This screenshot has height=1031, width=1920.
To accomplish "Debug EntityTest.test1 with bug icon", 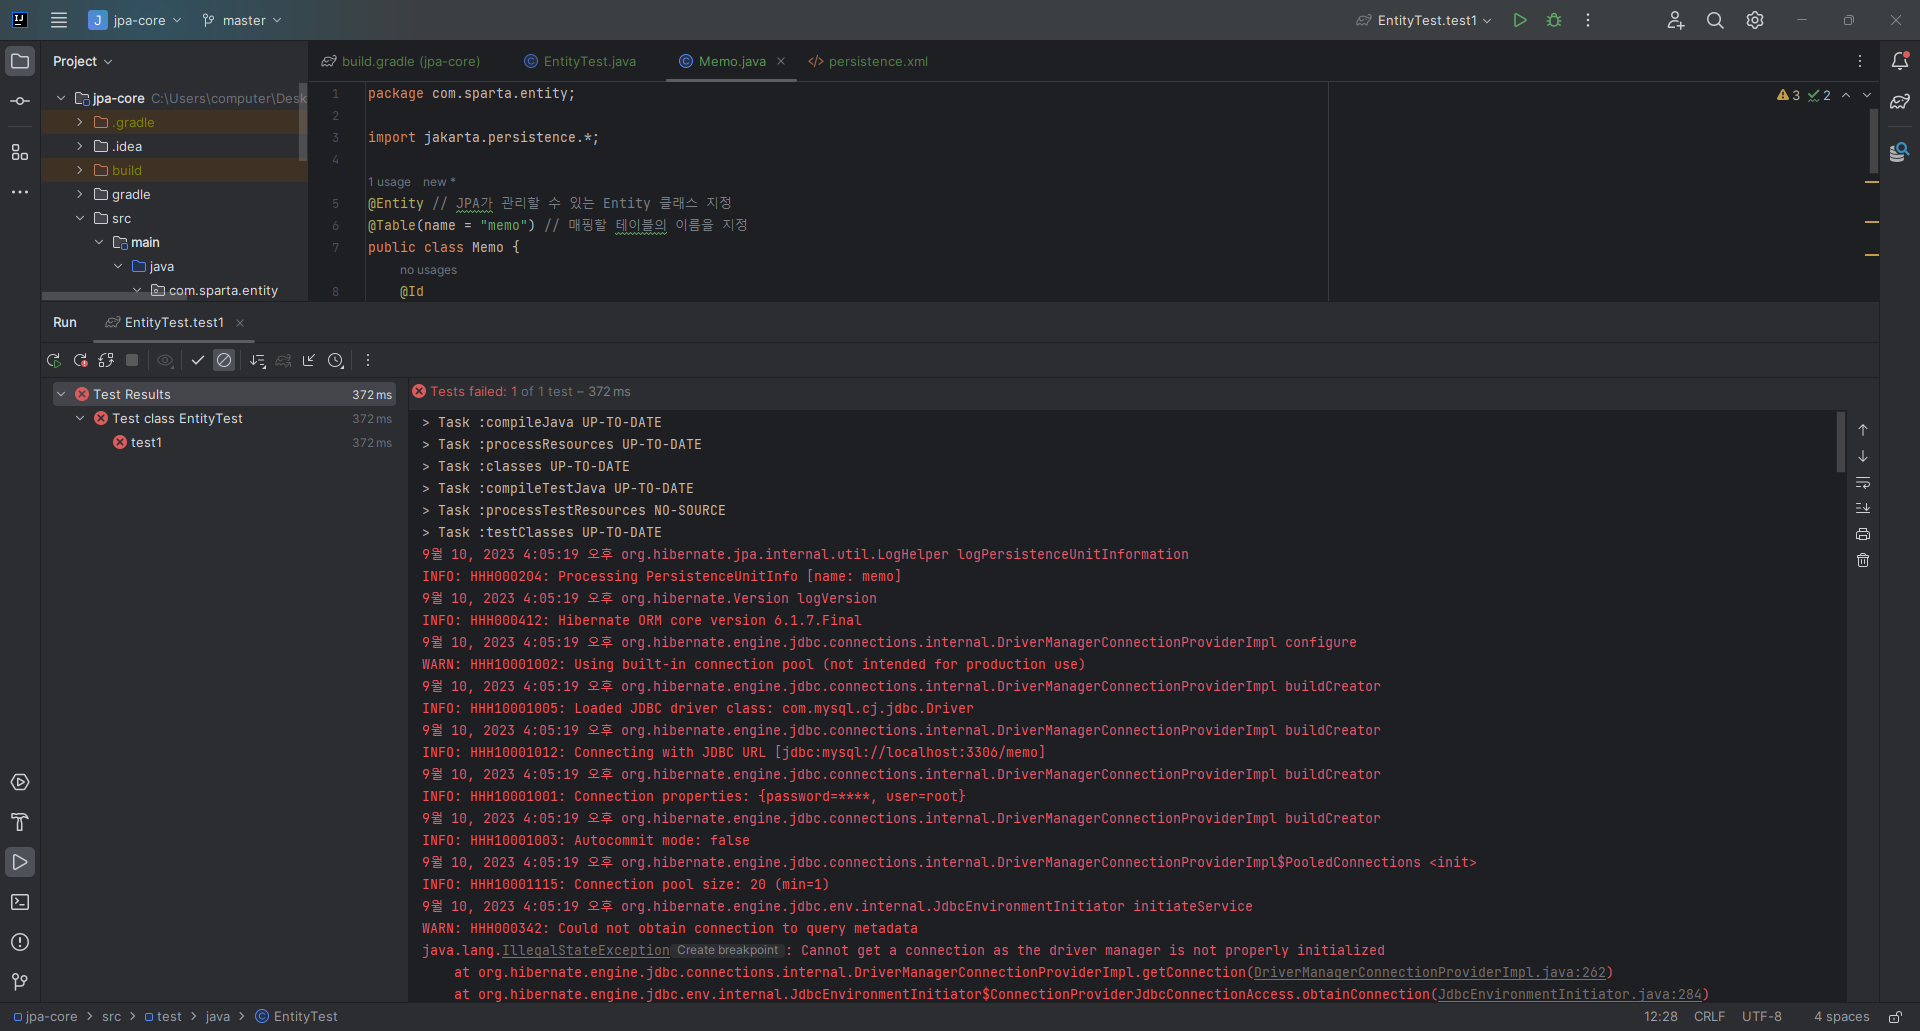I will [1554, 20].
